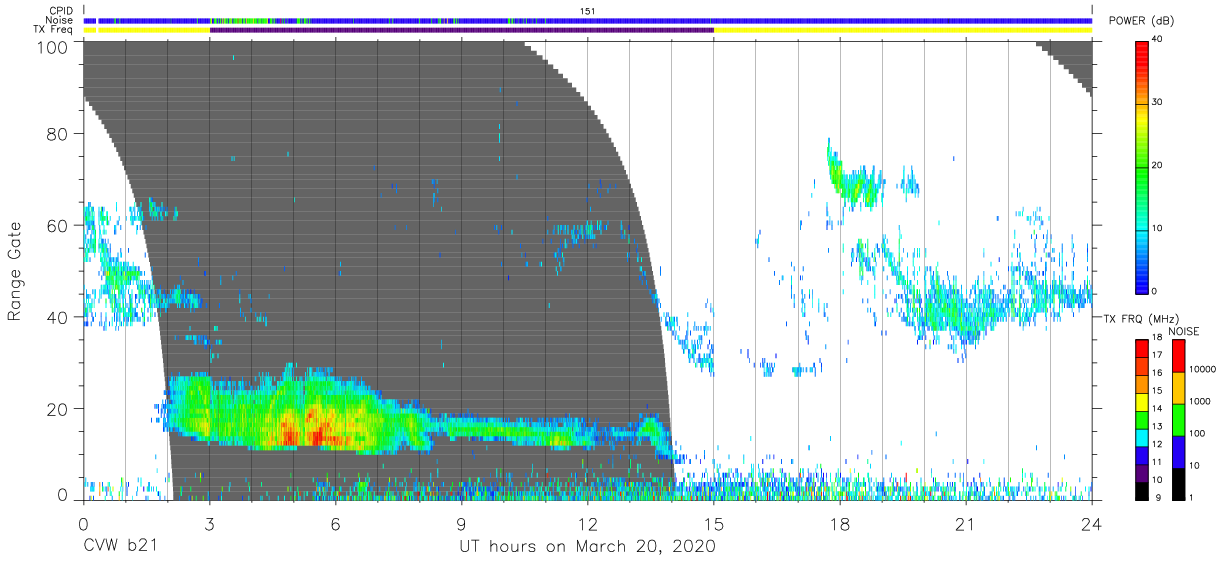Click the x-axis tick label 6
The height and width of the screenshot is (567, 1228).
(x=335, y=524)
